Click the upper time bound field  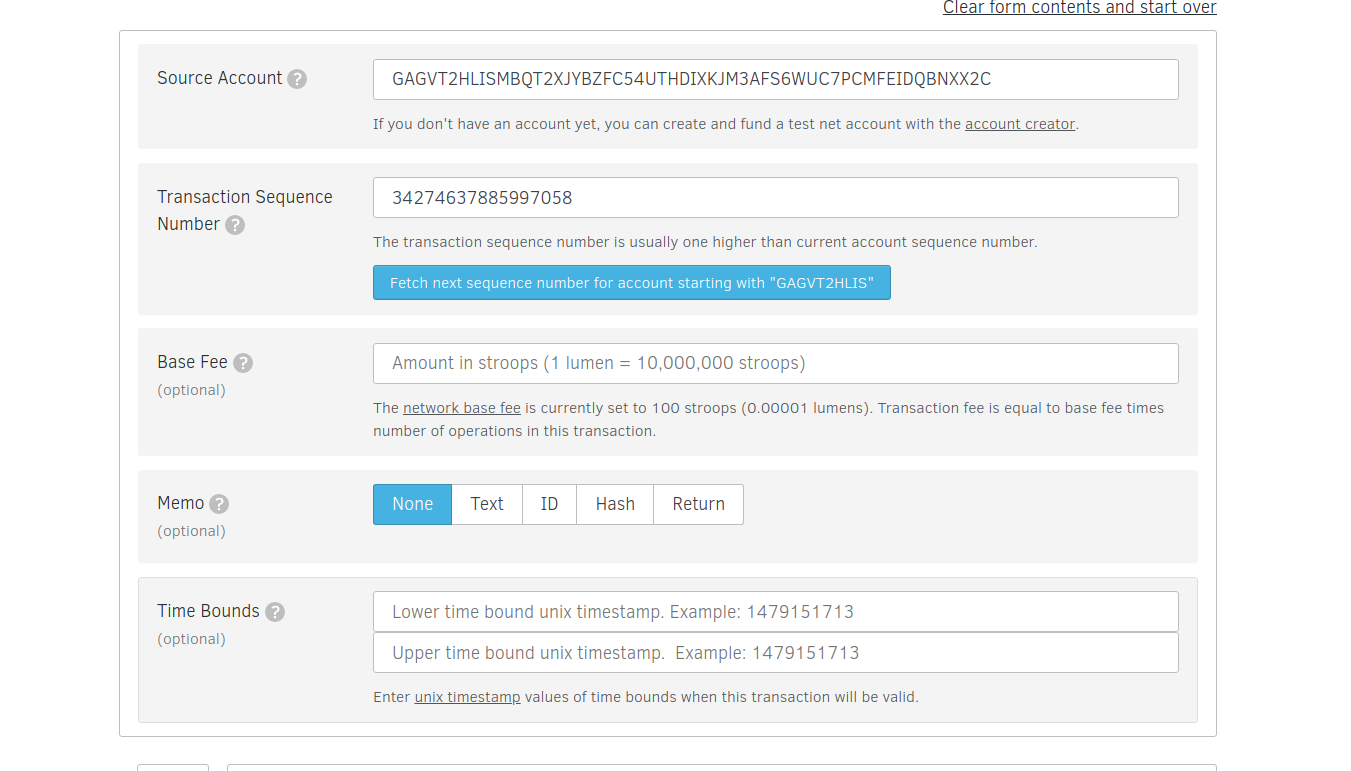pyautogui.click(x=775, y=653)
